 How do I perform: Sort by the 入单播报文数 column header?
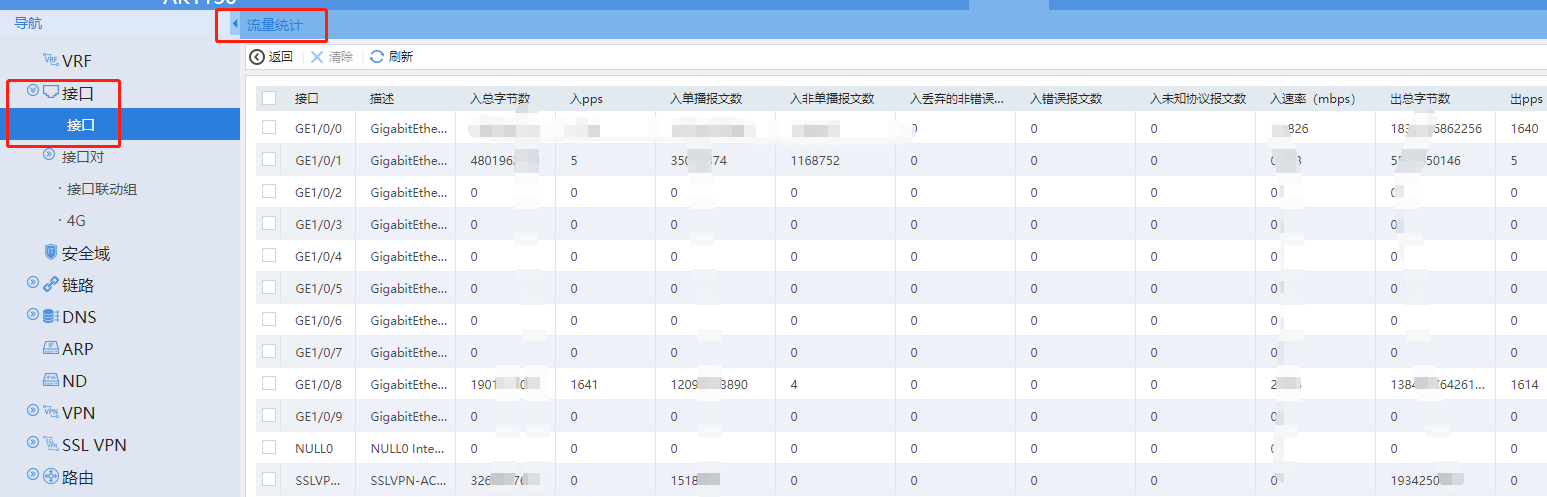click(x=706, y=99)
